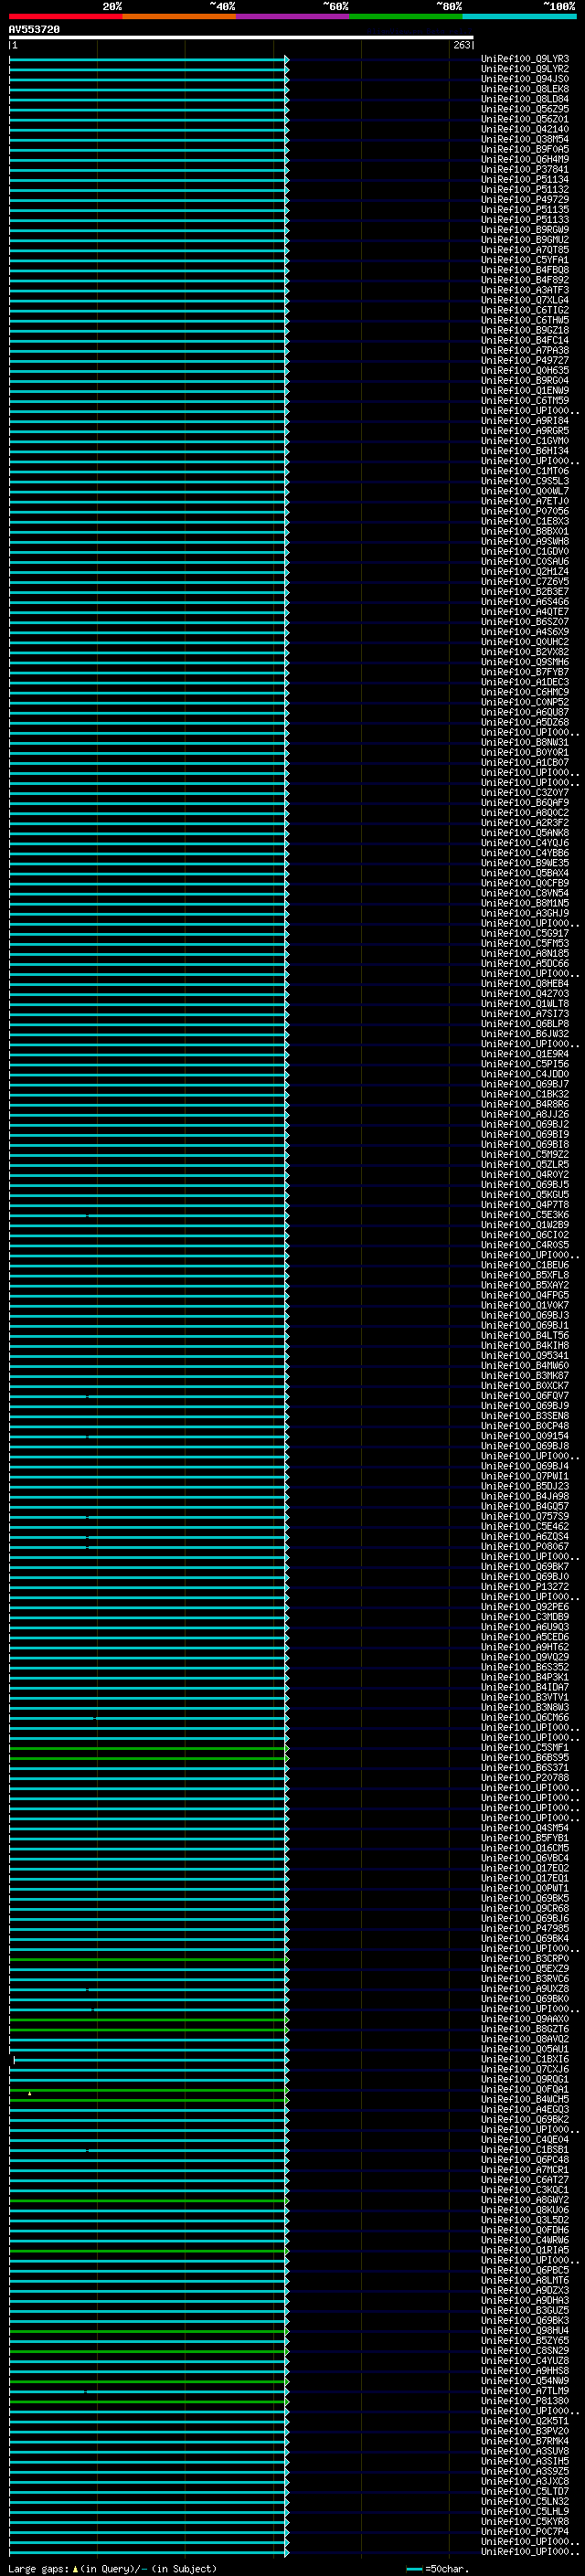Screen dimensions: 585x2576
Task: Click hit label UniRef100_Q0H635
Action: click(525, 371)
